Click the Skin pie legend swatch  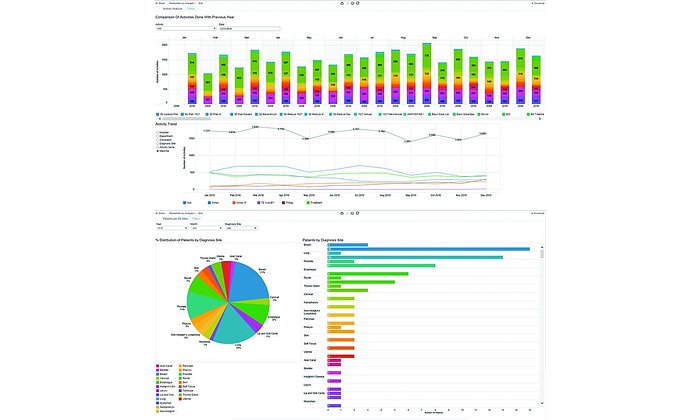[180, 383]
